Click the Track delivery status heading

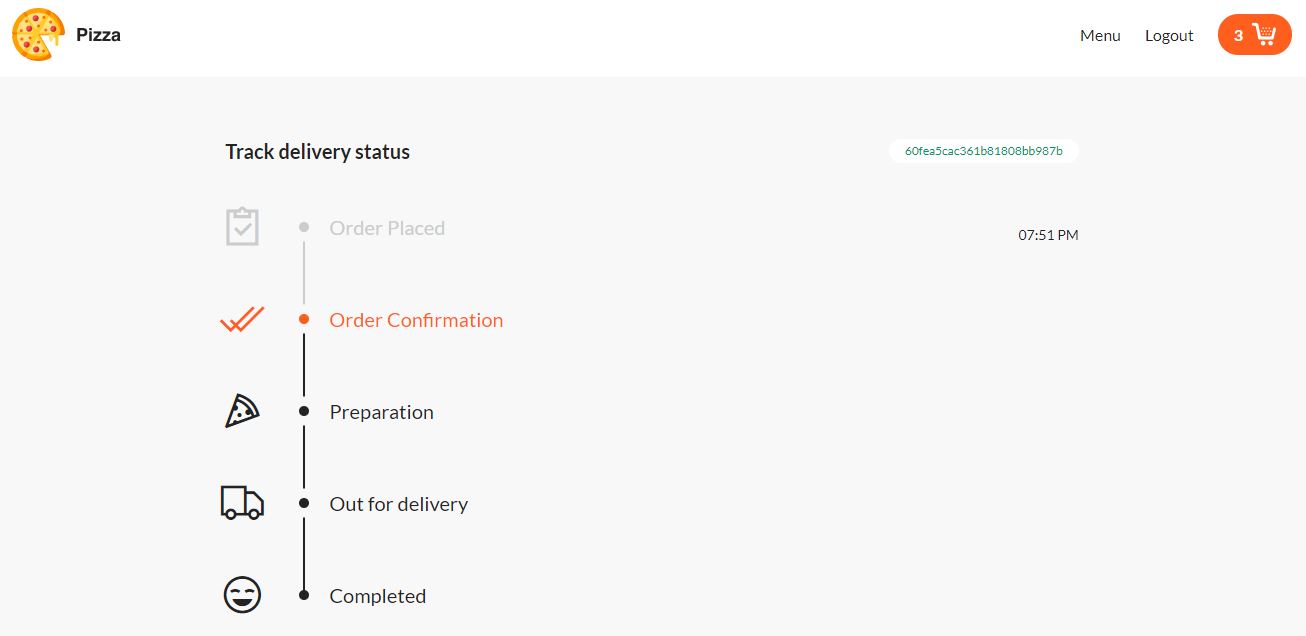click(x=317, y=151)
